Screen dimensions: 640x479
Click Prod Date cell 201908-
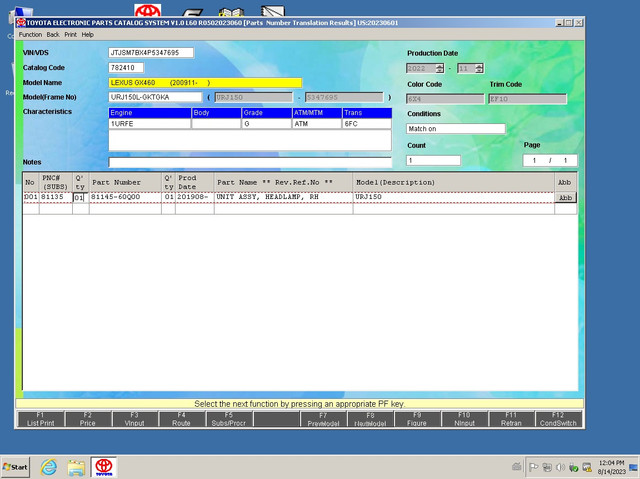point(193,197)
